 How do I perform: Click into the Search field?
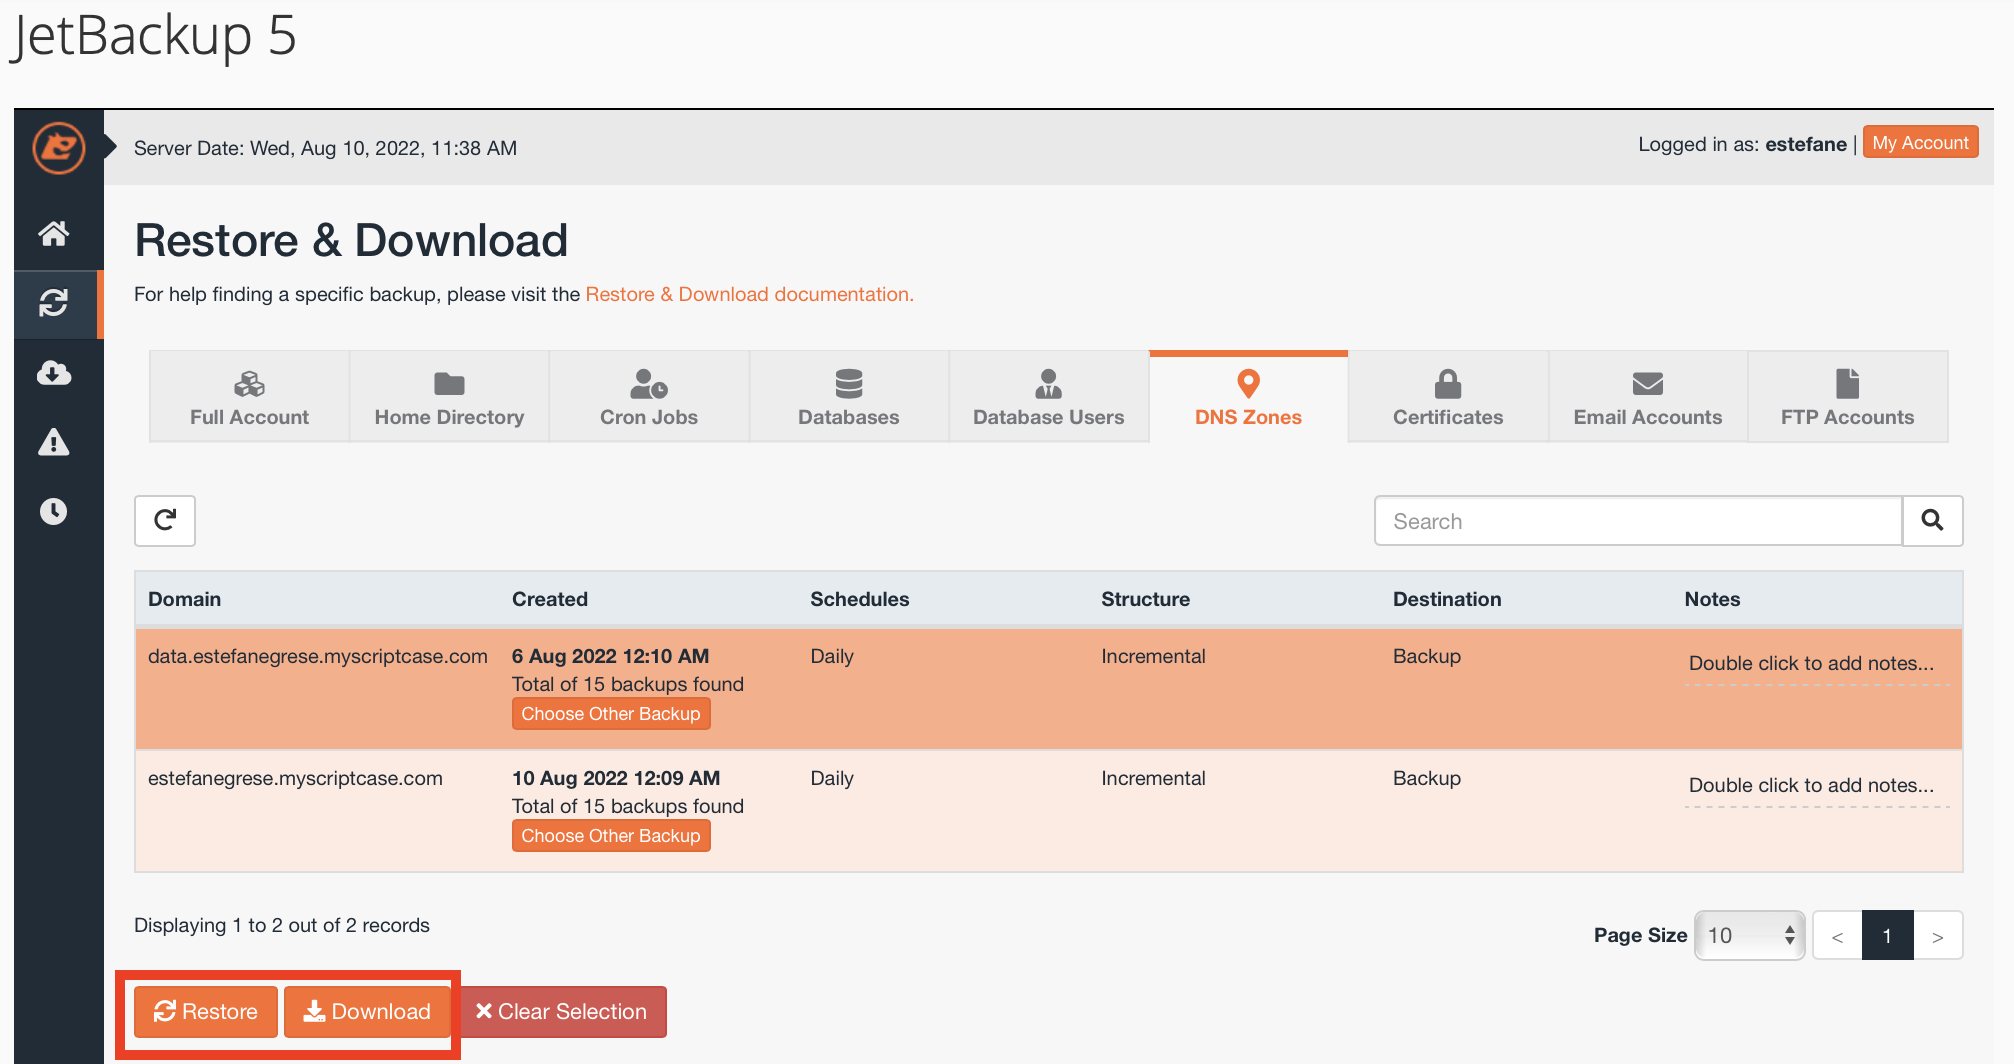[1638, 521]
